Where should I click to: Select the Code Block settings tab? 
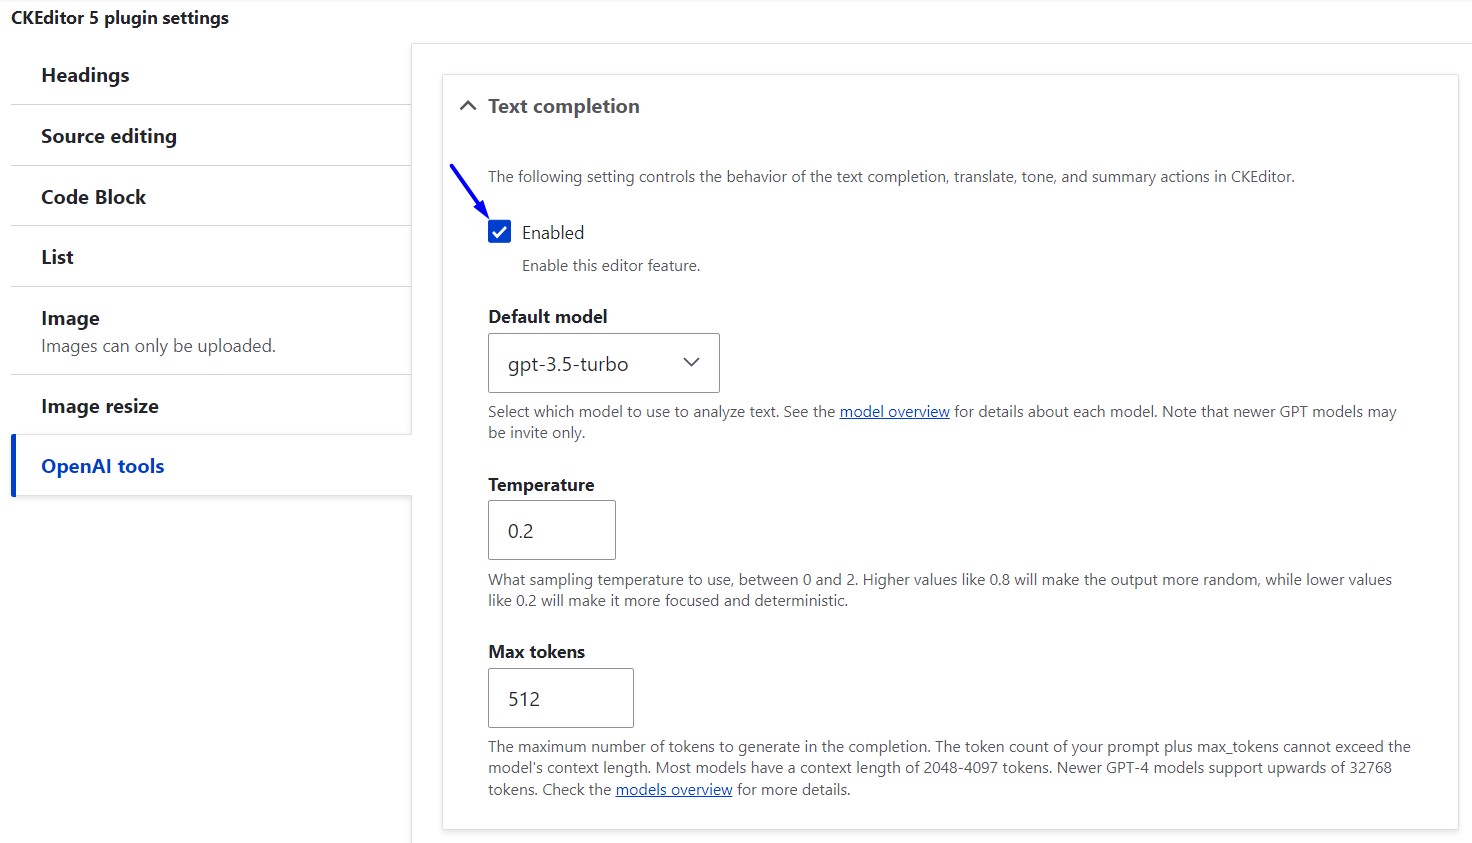tap(211, 197)
